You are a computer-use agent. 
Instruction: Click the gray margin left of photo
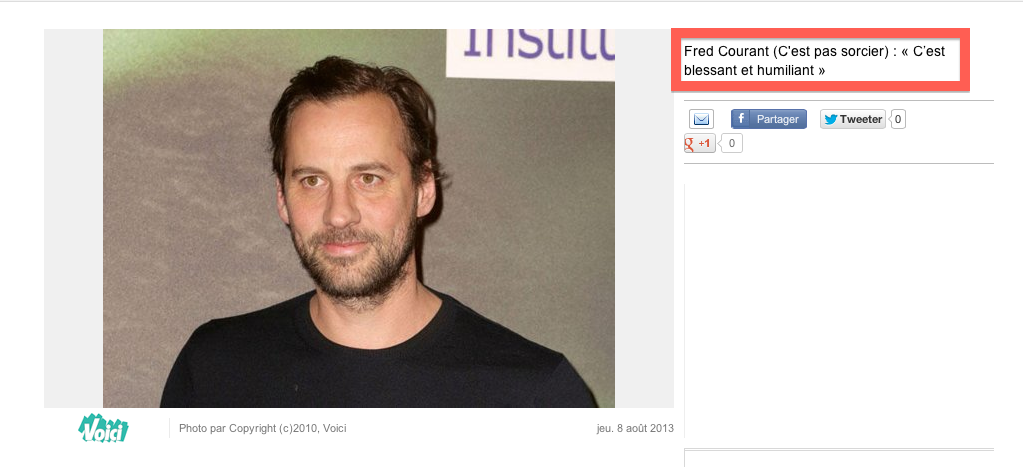tap(73, 218)
